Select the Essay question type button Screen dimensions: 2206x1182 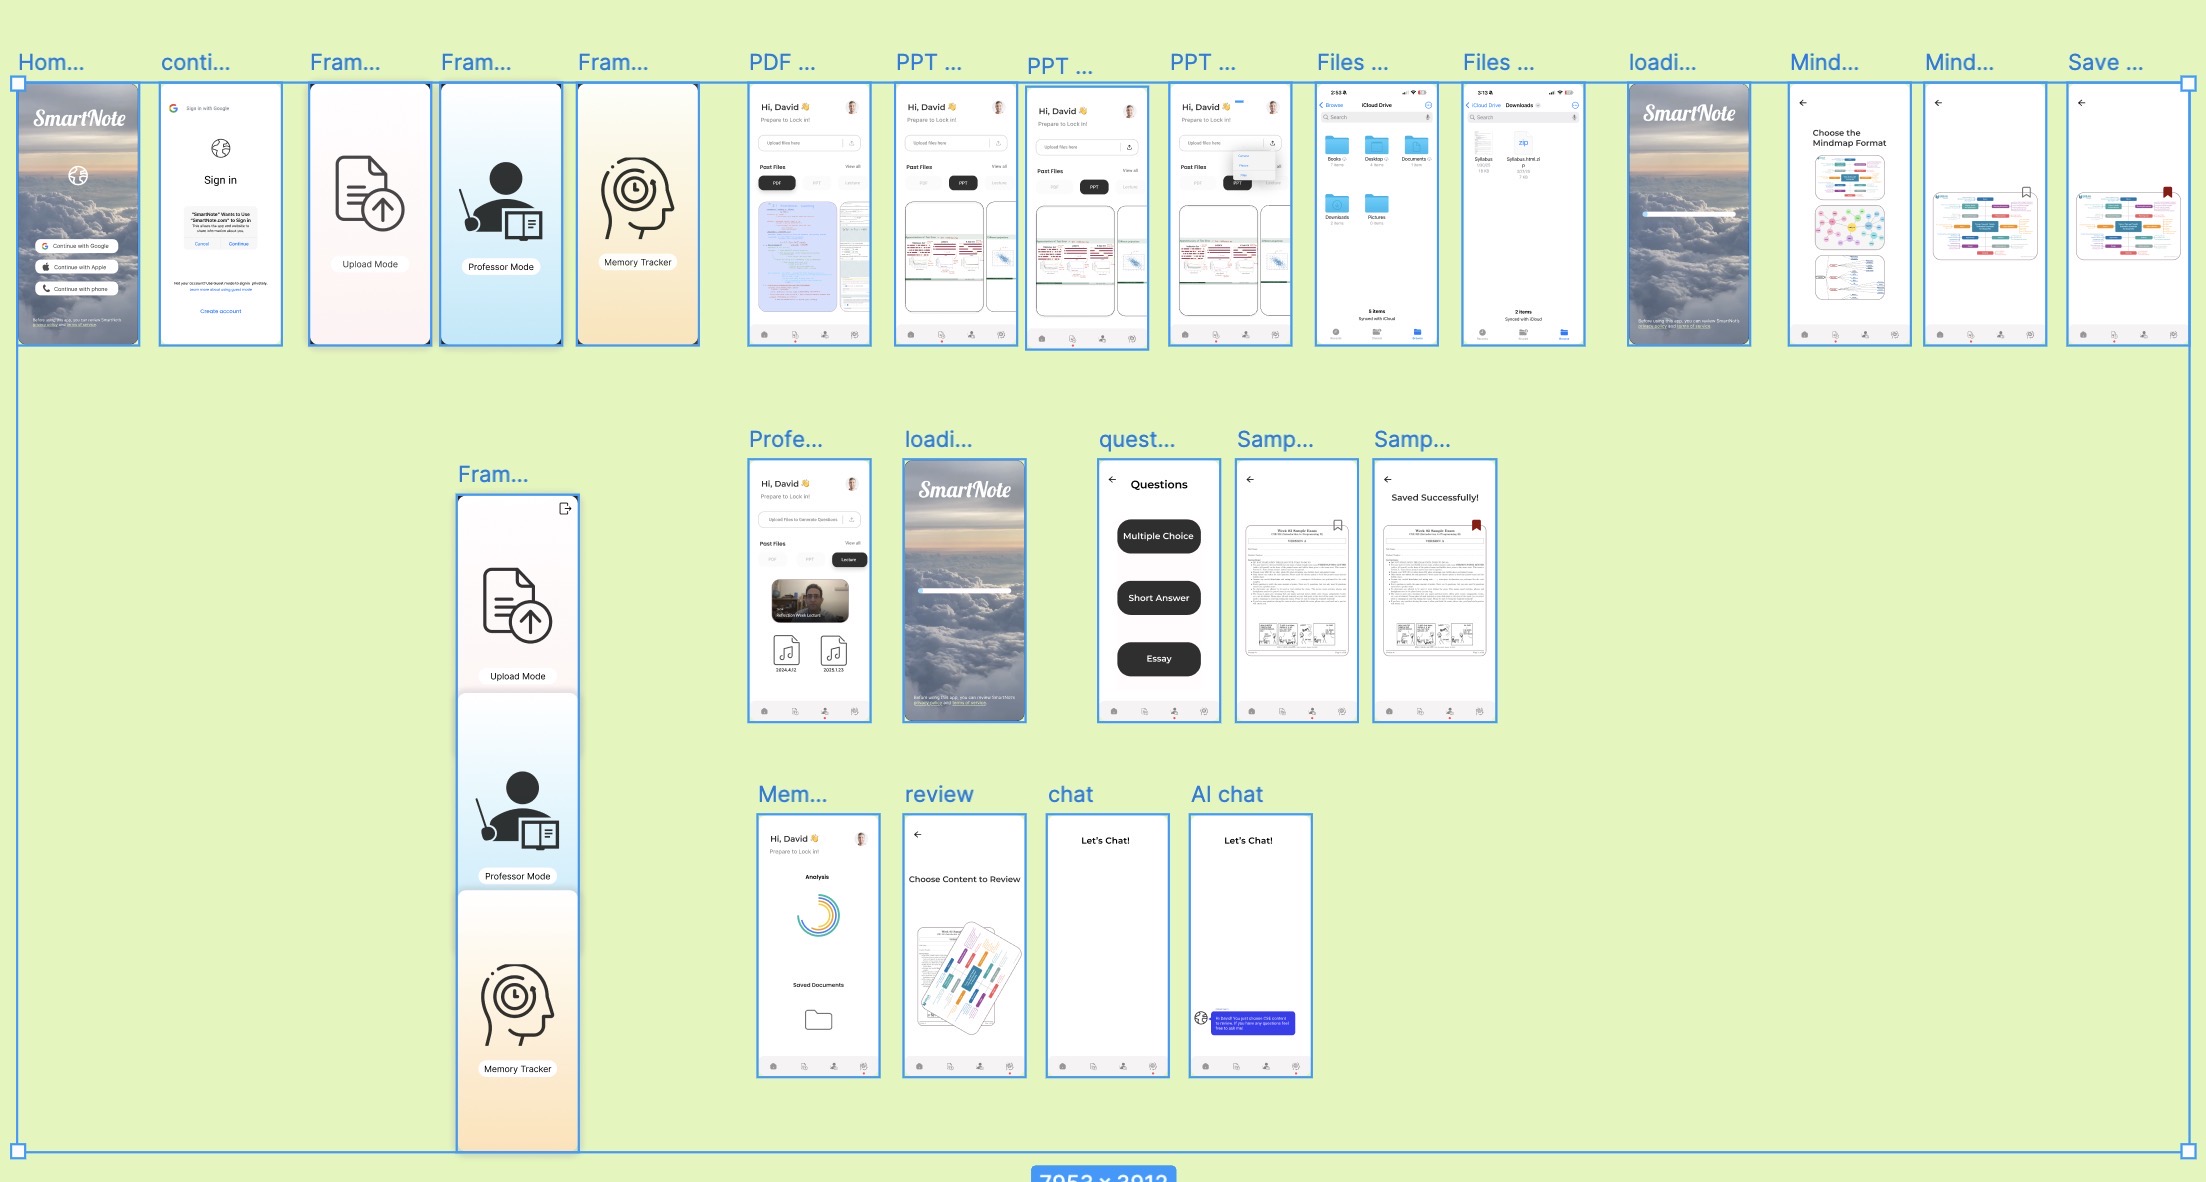pyautogui.click(x=1158, y=659)
